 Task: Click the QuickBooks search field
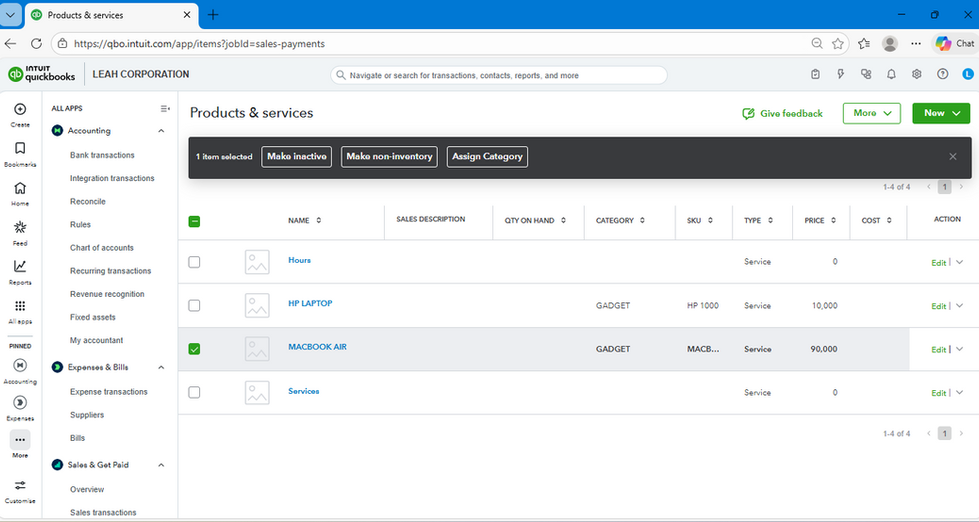(x=499, y=75)
